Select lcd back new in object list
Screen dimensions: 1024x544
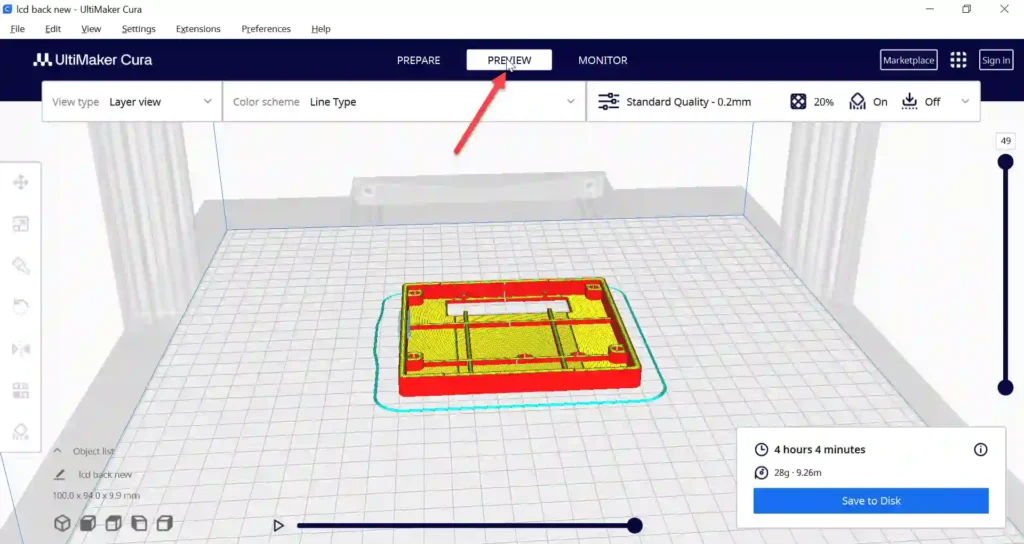point(104,474)
